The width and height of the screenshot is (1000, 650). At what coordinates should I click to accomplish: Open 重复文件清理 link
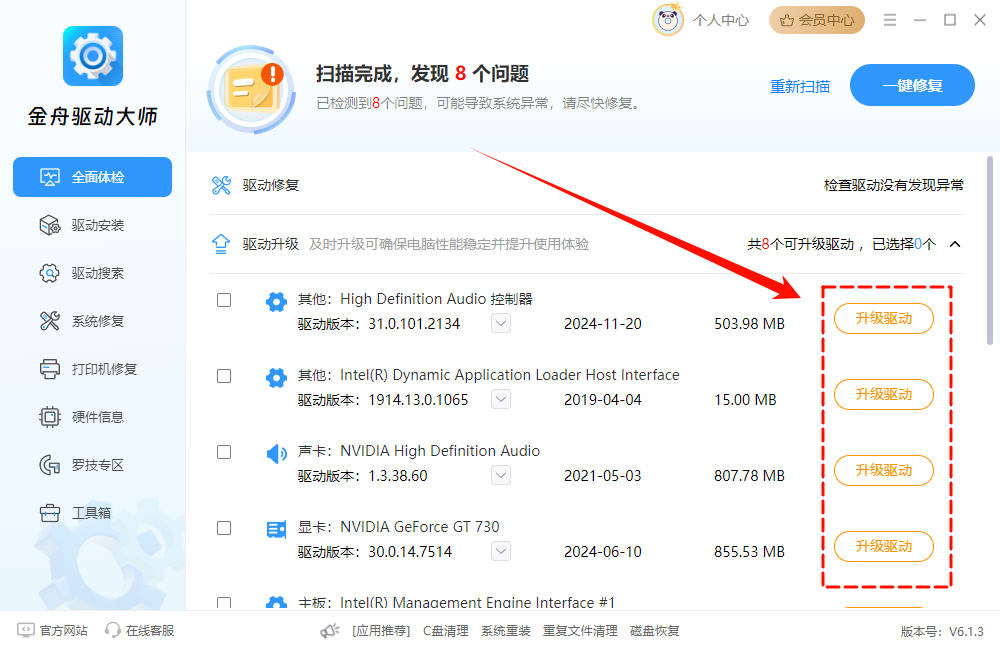[x=580, y=631]
